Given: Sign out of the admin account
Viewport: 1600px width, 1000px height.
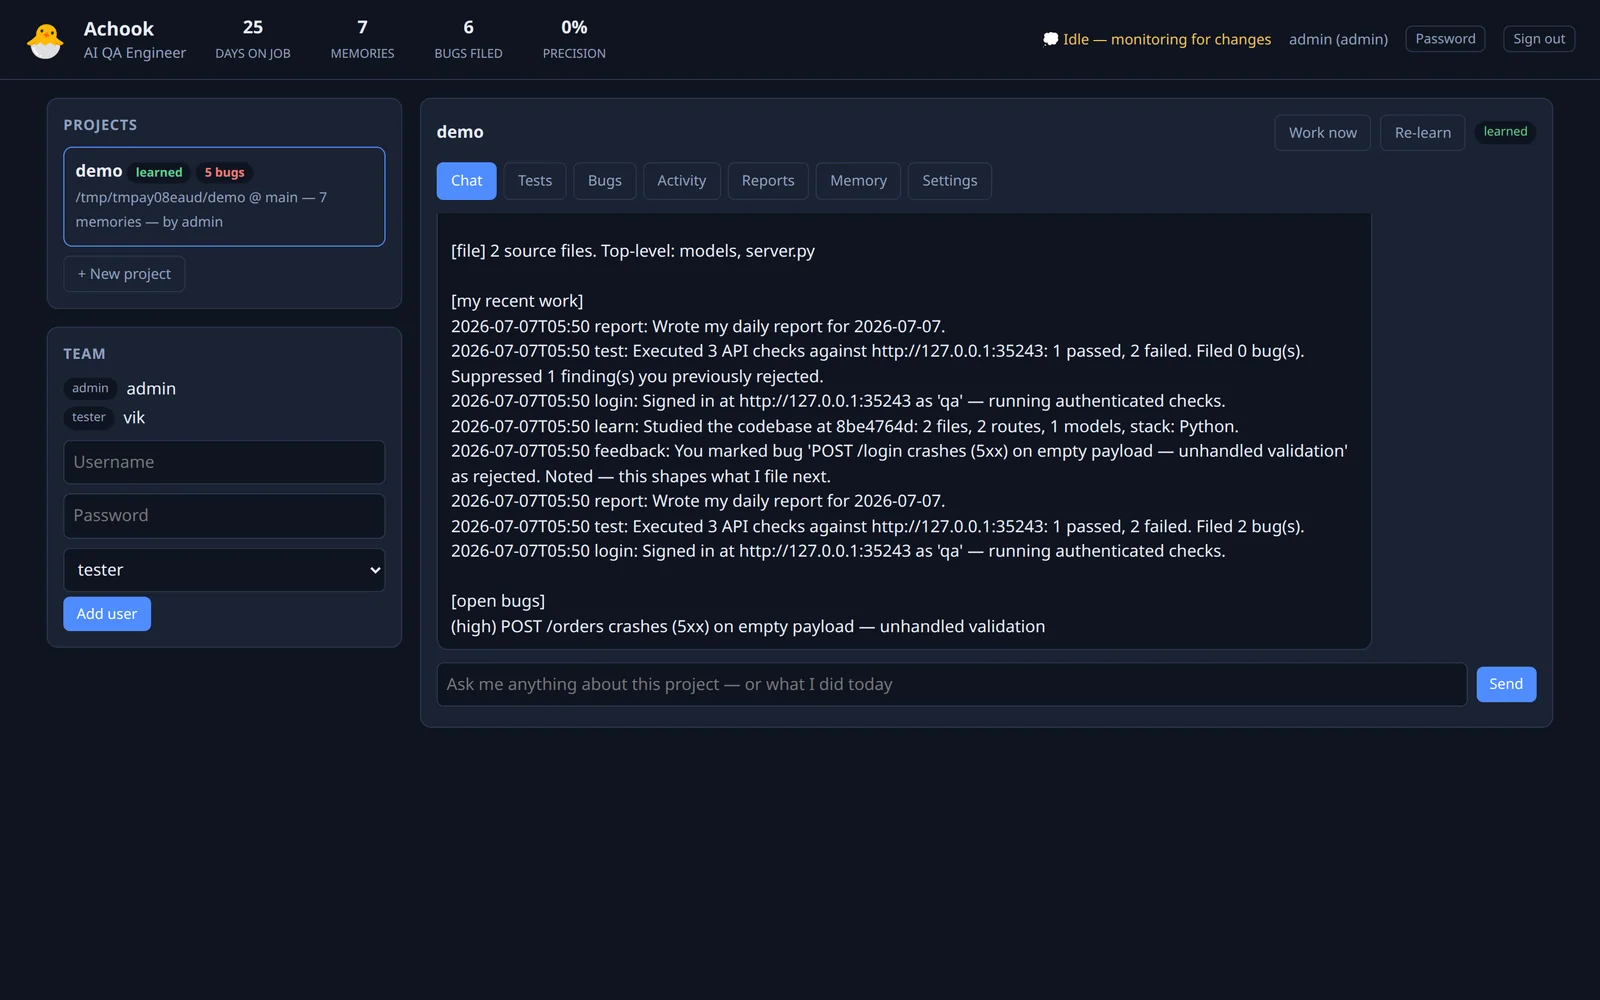Looking at the screenshot, I should (1539, 39).
